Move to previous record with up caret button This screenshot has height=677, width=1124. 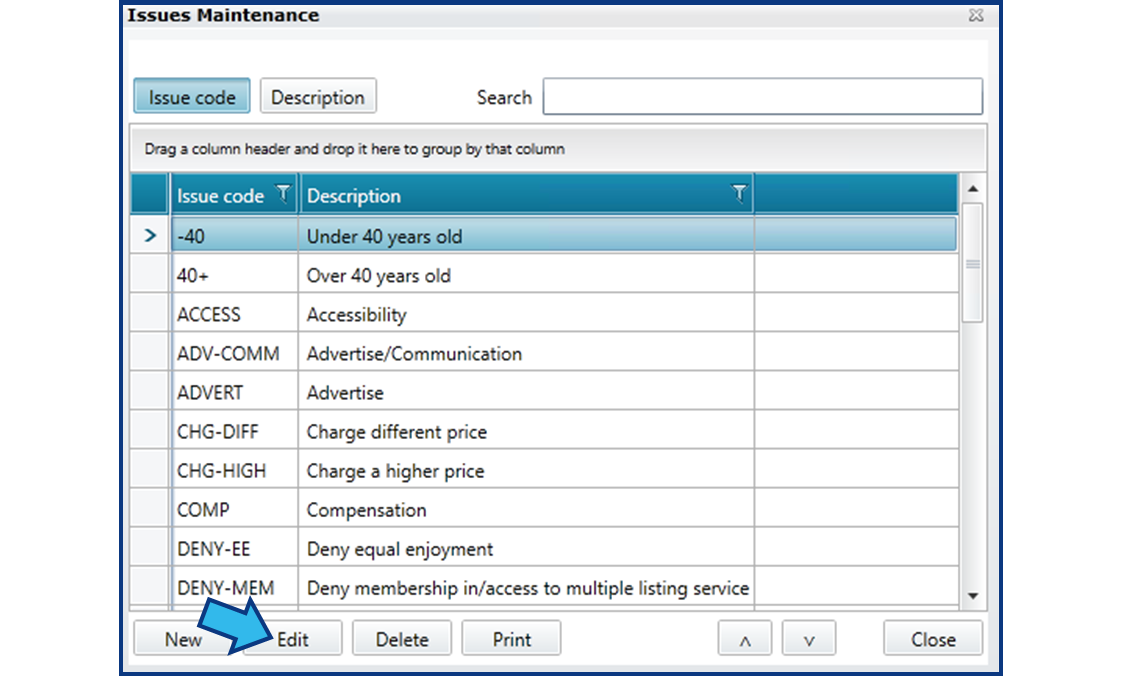[x=745, y=638]
